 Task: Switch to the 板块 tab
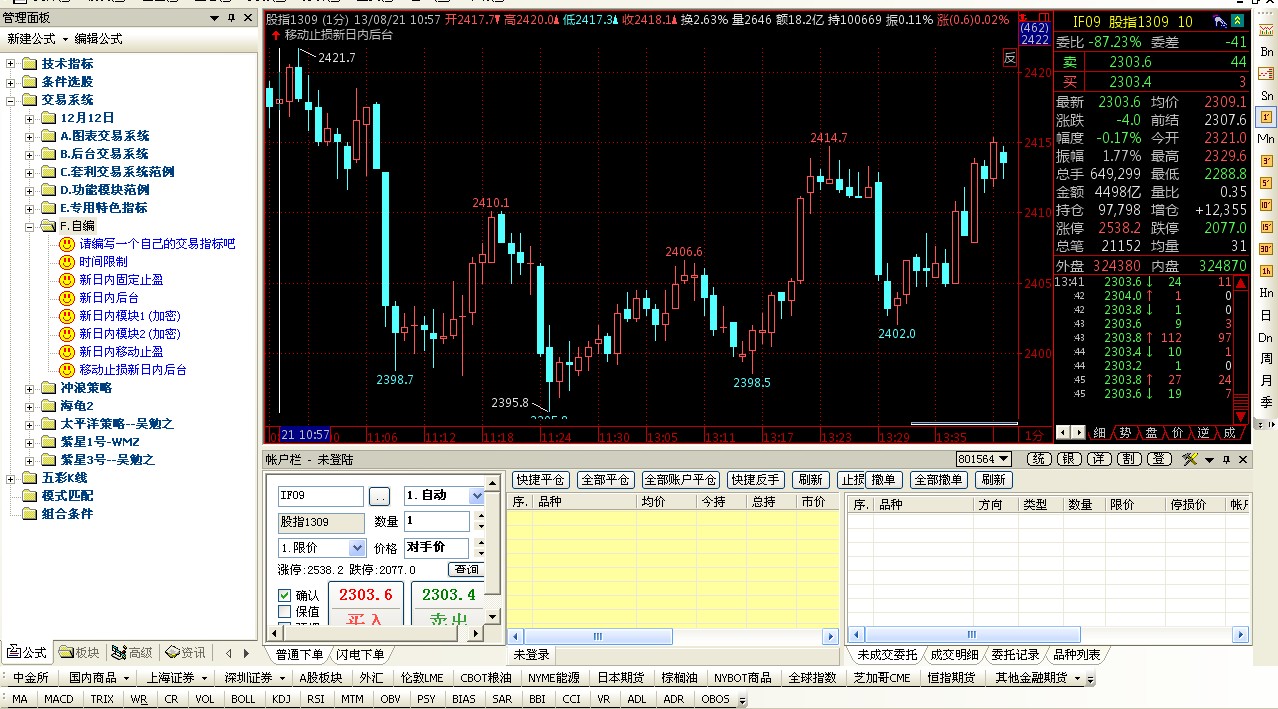click(x=79, y=653)
